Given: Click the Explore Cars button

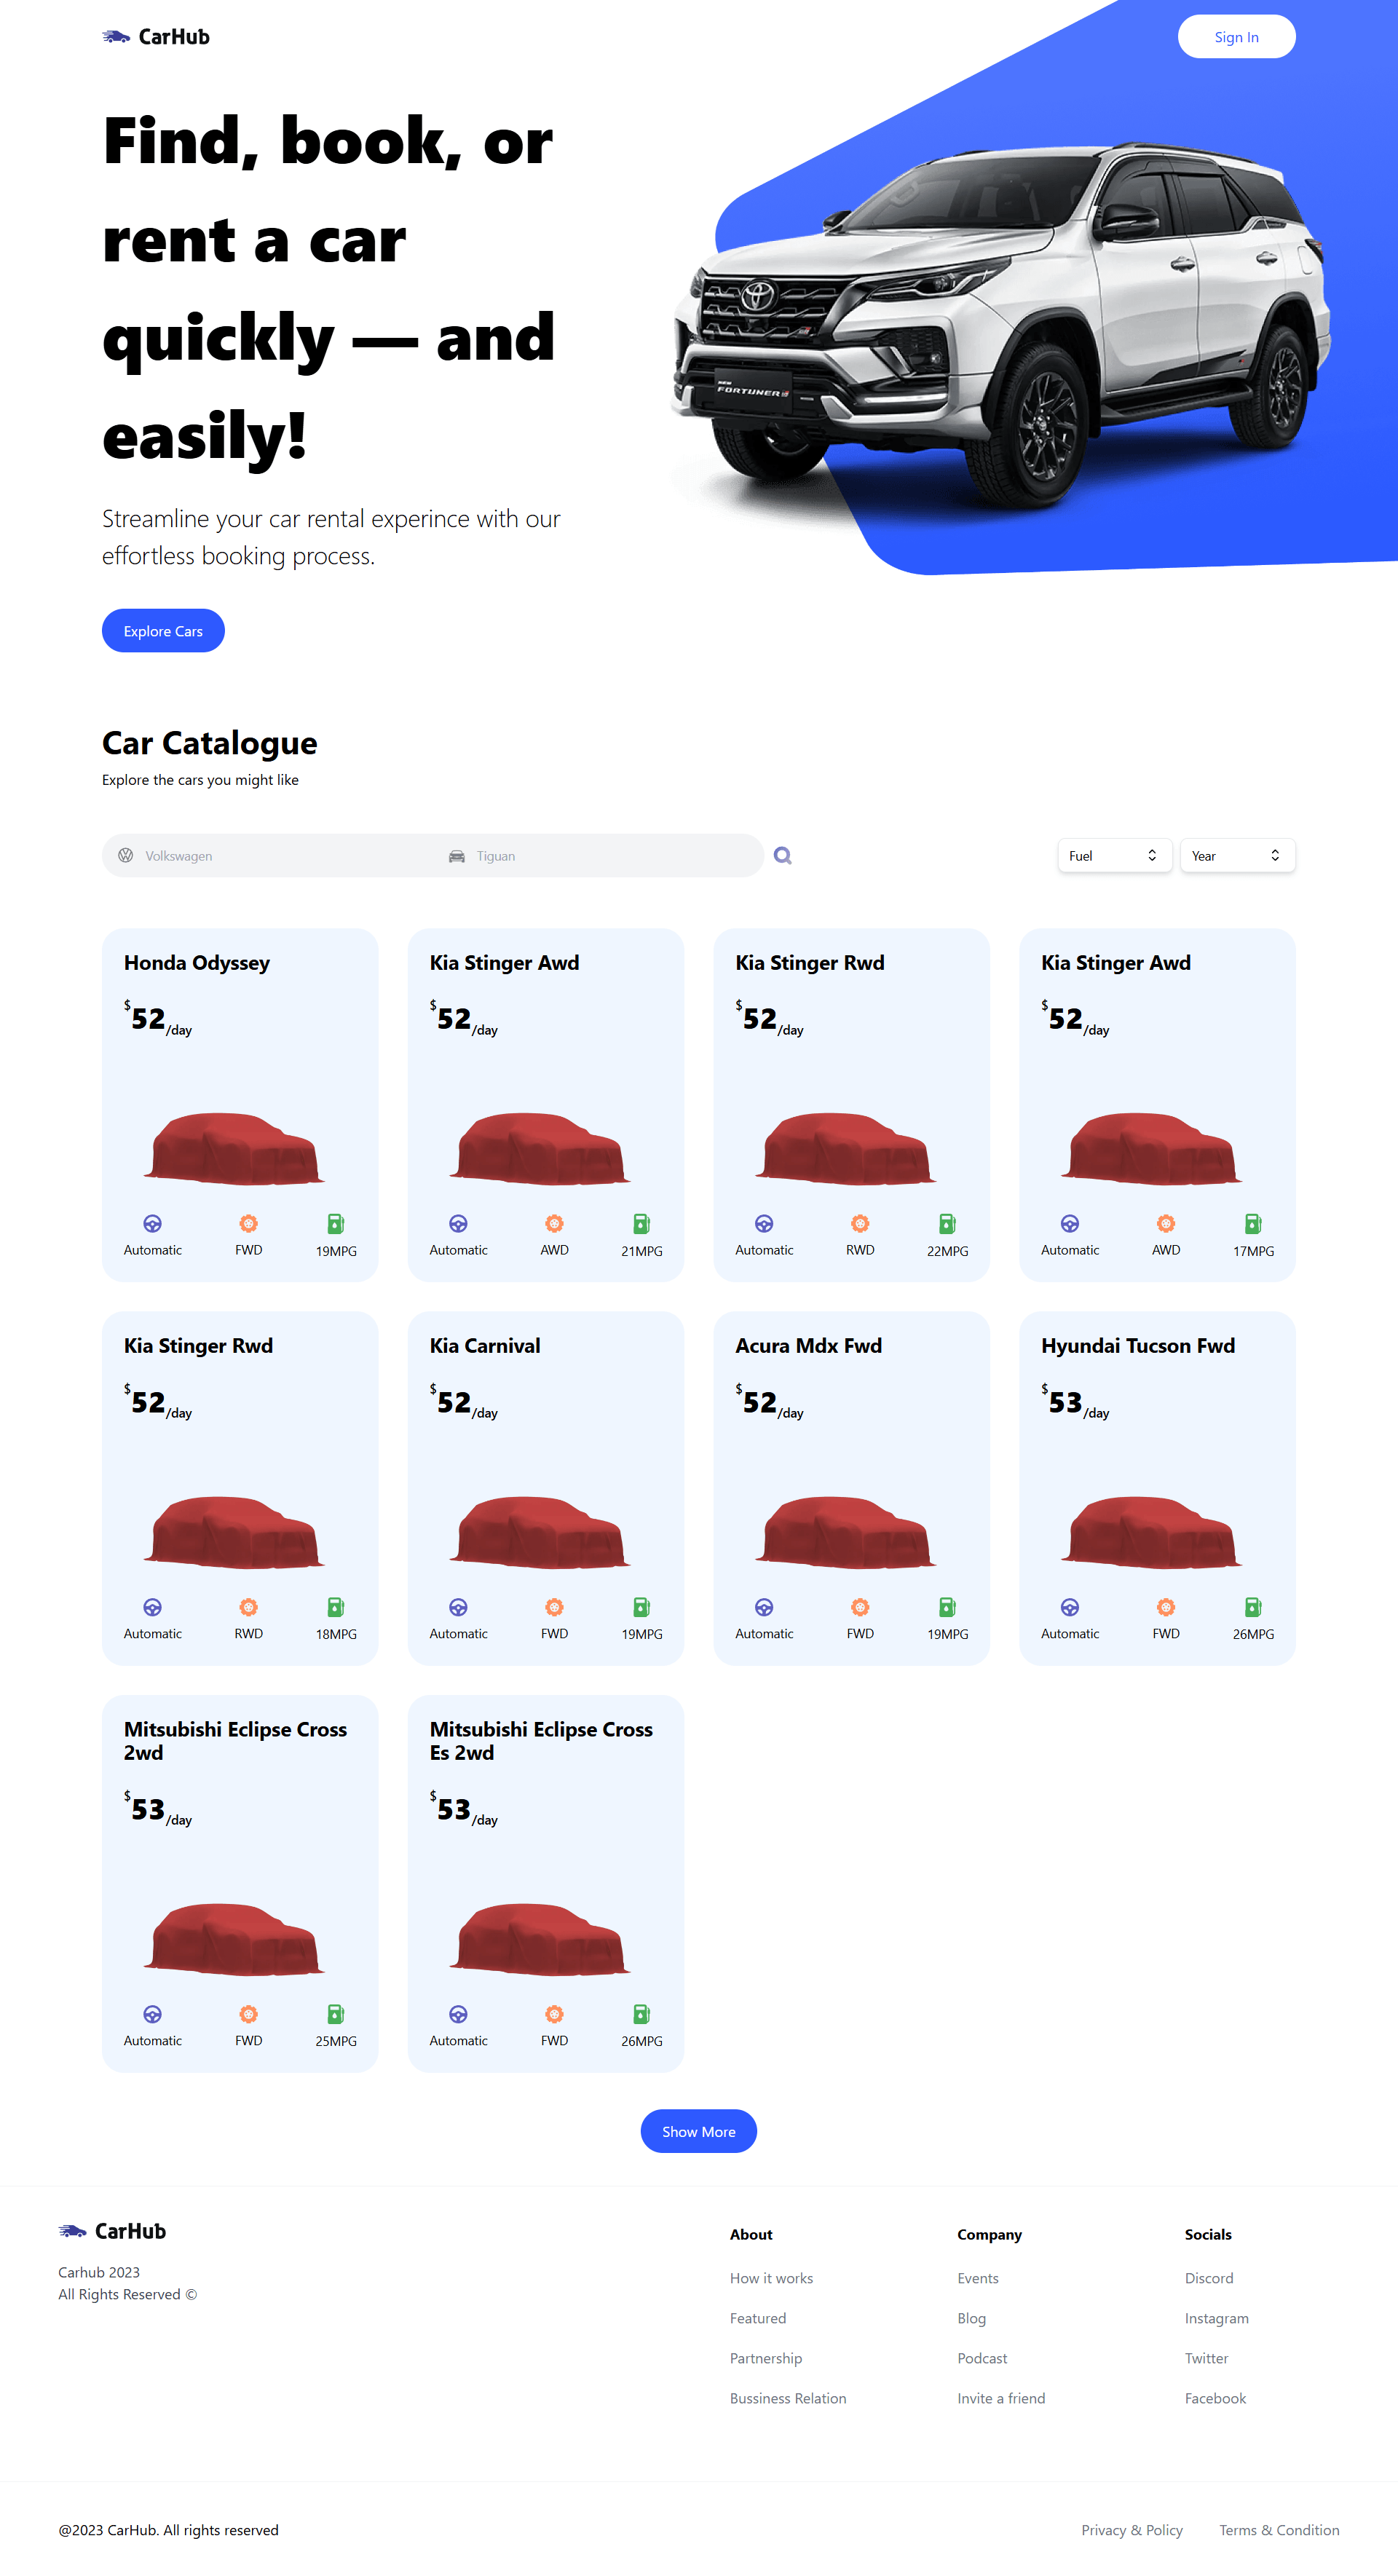Looking at the screenshot, I should (x=163, y=631).
